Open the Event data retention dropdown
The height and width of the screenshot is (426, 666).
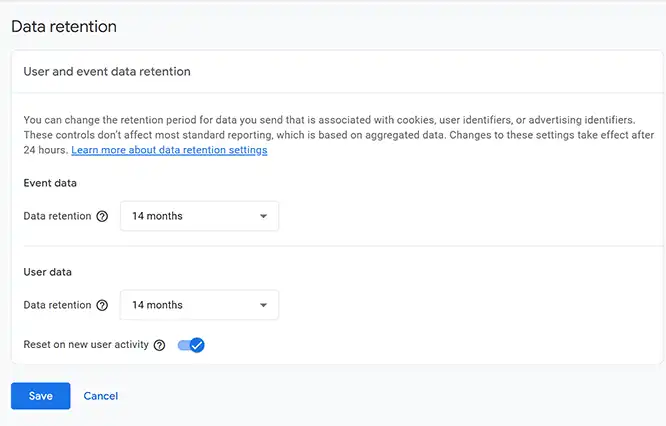pos(199,216)
